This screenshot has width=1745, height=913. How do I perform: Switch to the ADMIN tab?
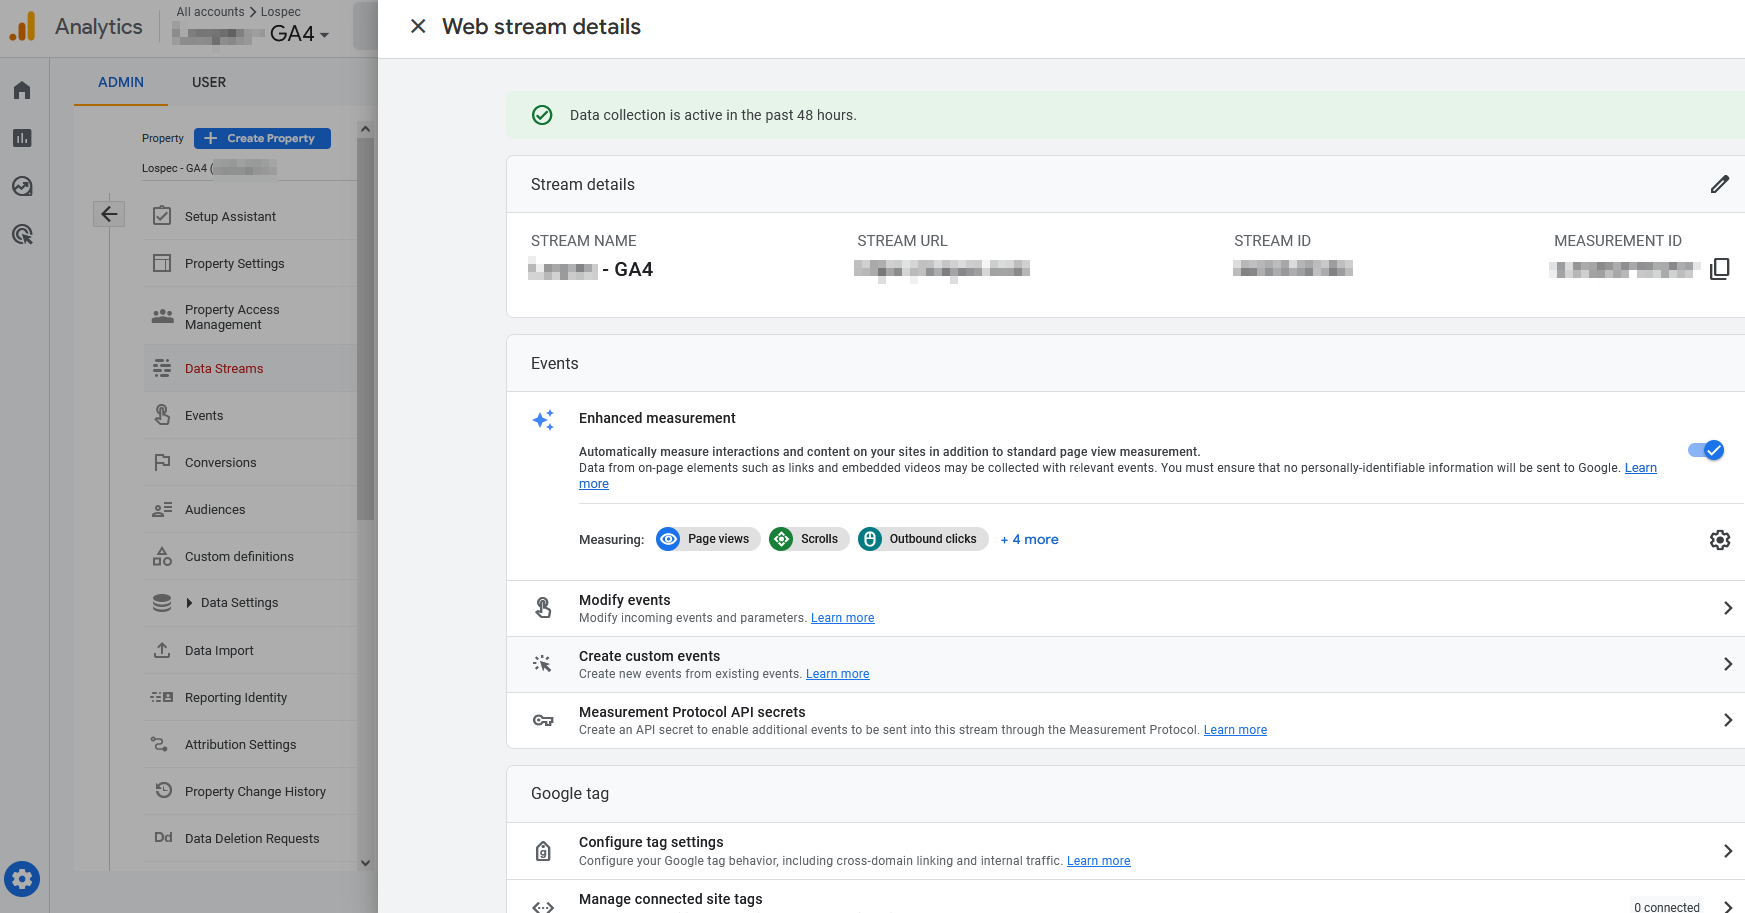point(121,82)
